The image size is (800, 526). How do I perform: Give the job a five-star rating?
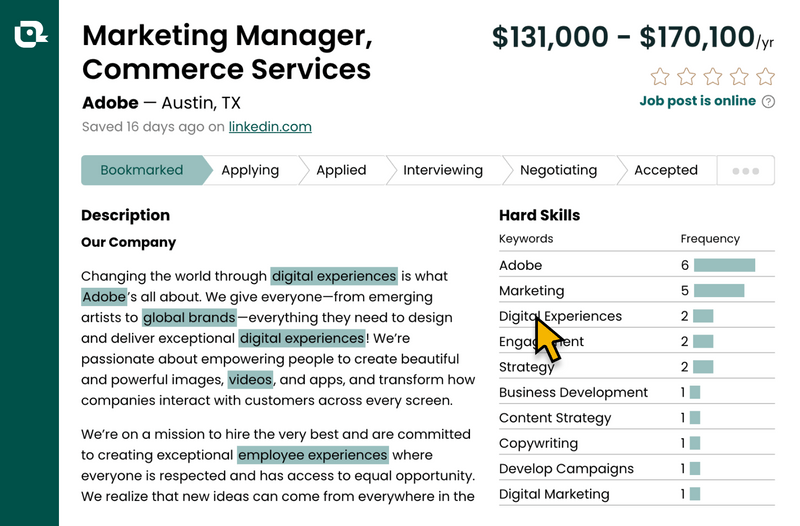point(765,77)
